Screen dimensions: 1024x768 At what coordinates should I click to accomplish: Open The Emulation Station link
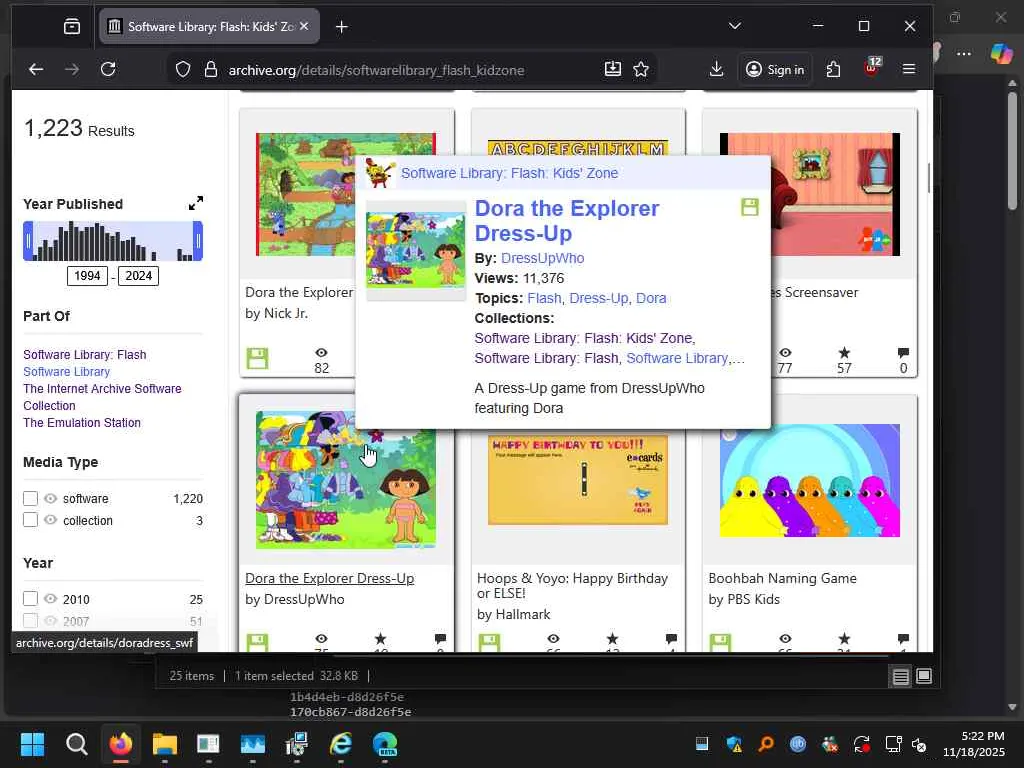click(x=82, y=423)
